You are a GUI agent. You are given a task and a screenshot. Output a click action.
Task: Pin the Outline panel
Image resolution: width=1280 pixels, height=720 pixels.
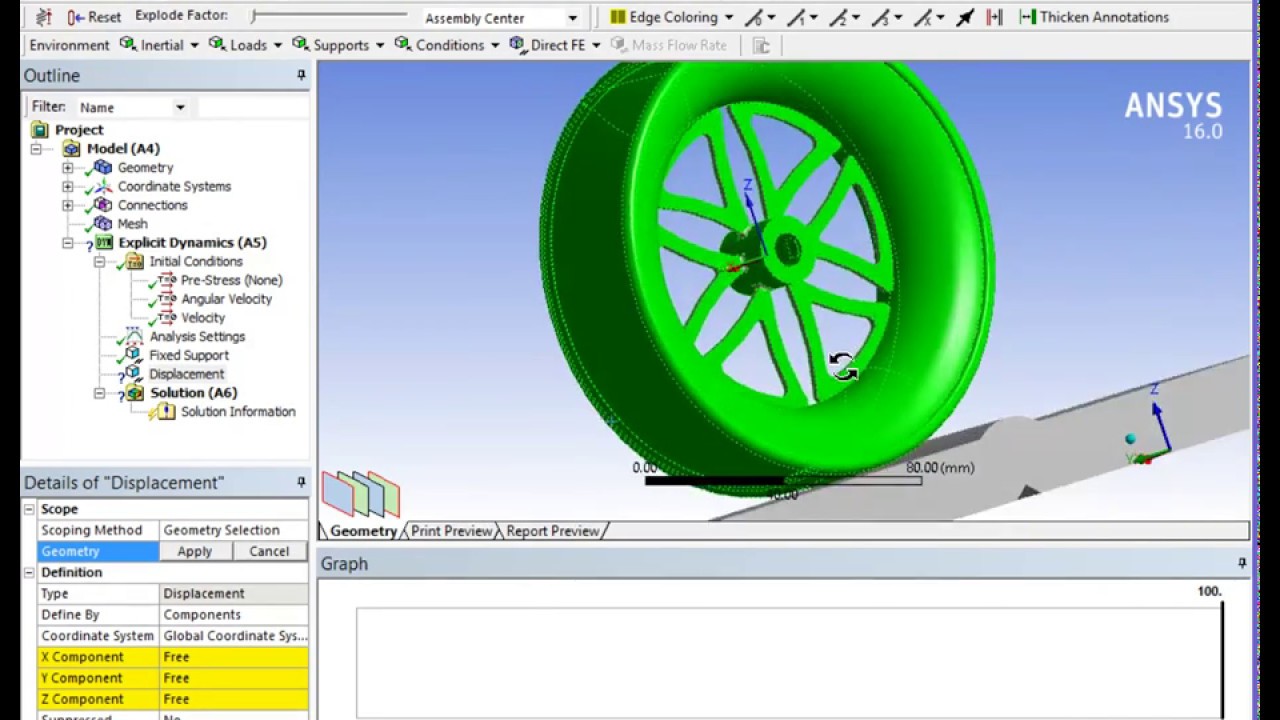(301, 75)
